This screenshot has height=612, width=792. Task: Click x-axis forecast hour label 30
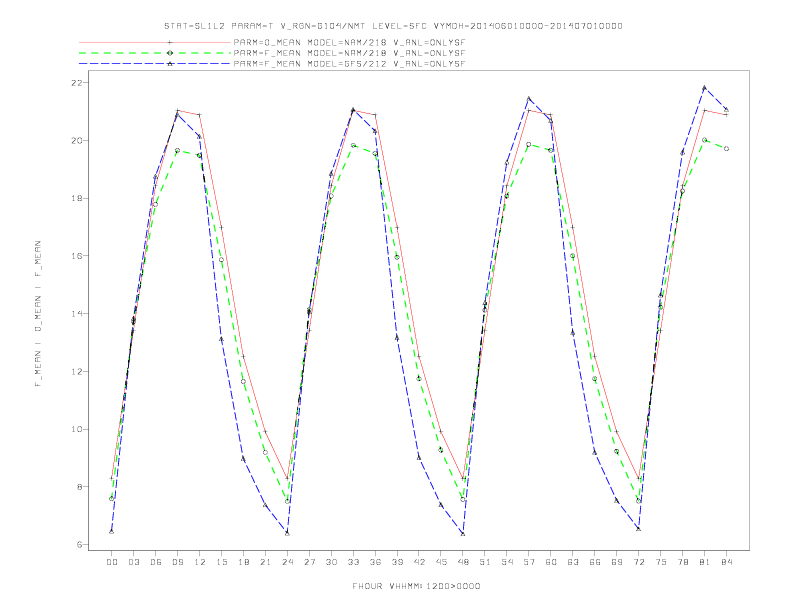[x=331, y=562]
